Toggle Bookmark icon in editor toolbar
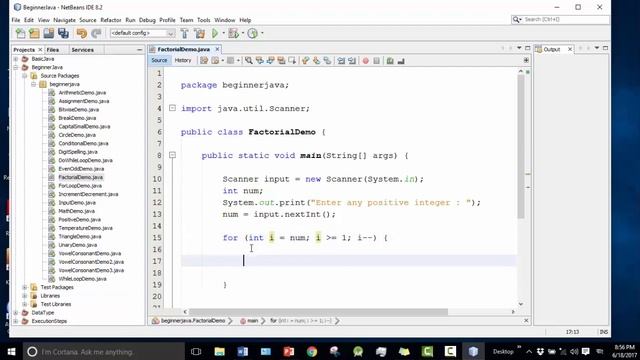The width and height of the screenshot is (640, 360). coord(327,60)
